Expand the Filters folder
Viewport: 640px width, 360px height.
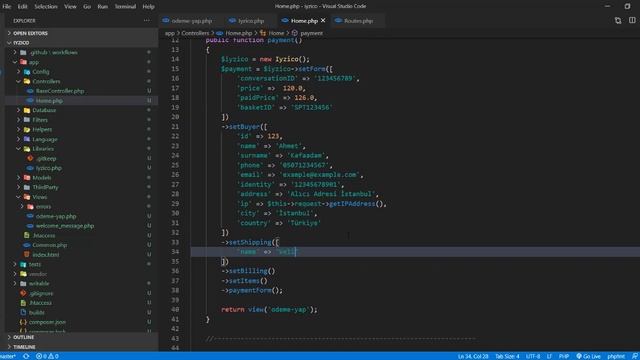[x=18, y=120]
